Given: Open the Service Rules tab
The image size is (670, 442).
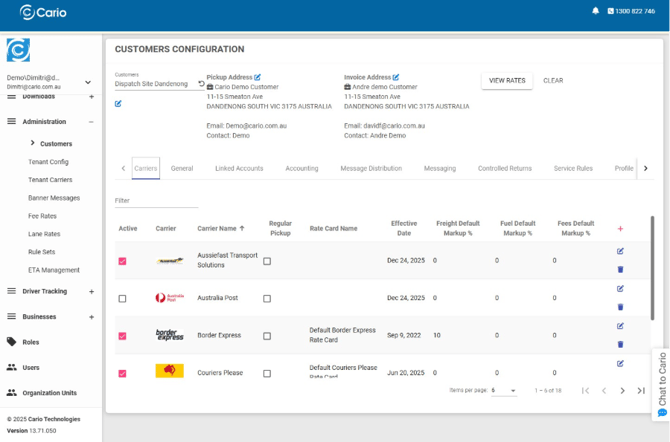Looking at the screenshot, I should click(x=573, y=169).
